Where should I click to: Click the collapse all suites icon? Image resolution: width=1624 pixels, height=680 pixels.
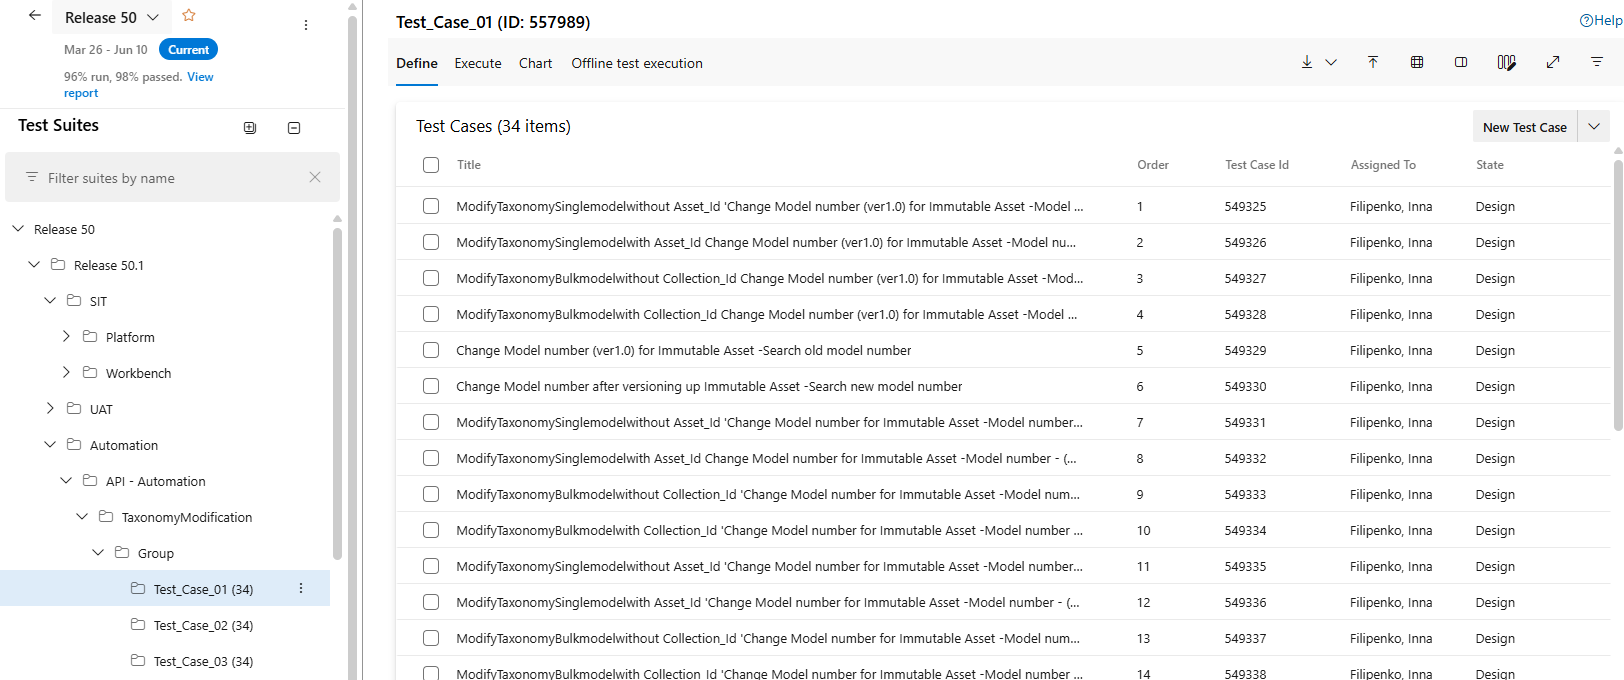[294, 128]
